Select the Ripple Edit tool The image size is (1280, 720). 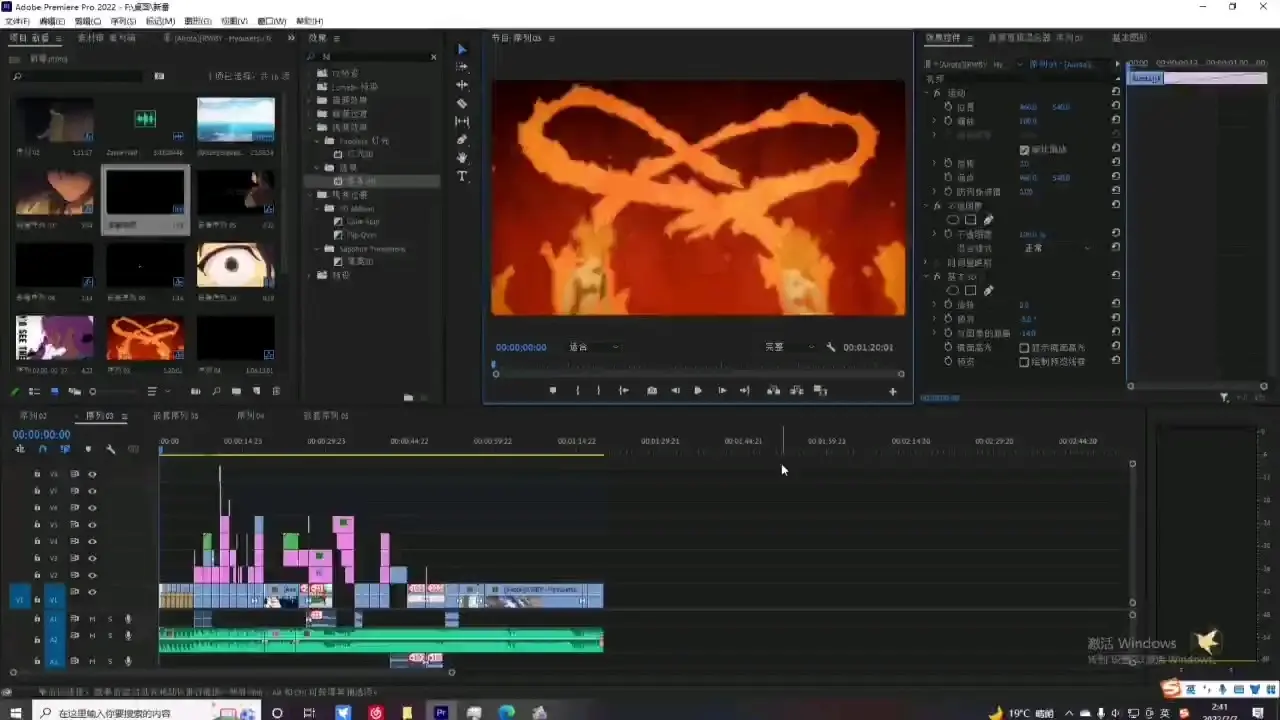462,85
